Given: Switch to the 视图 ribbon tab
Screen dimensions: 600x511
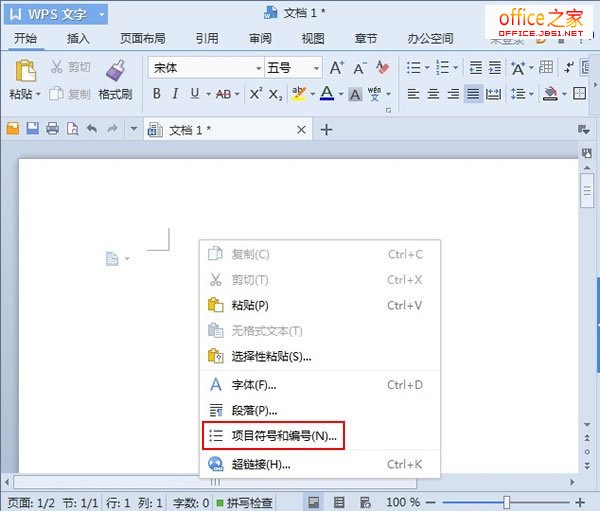Looking at the screenshot, I should coord(313,38).
